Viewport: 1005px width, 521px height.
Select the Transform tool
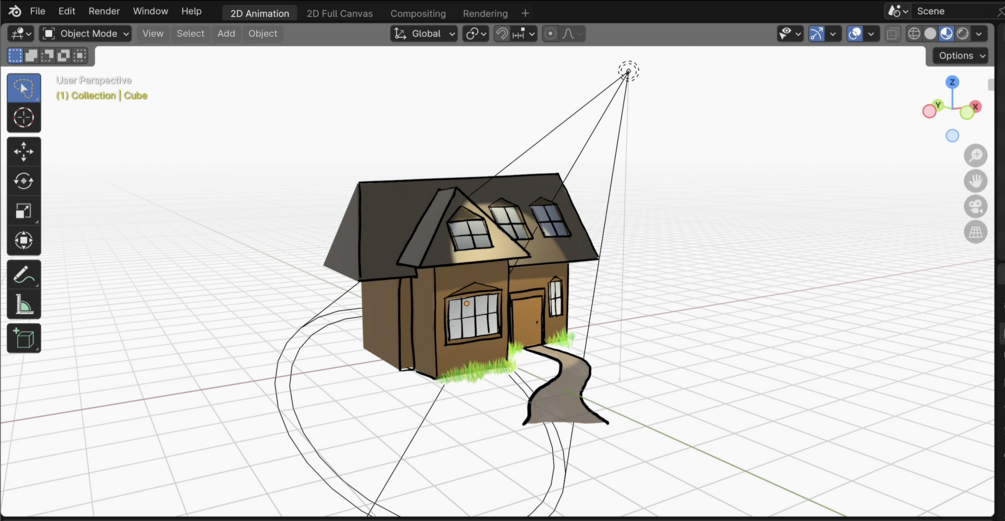click(x=24, y=240)
